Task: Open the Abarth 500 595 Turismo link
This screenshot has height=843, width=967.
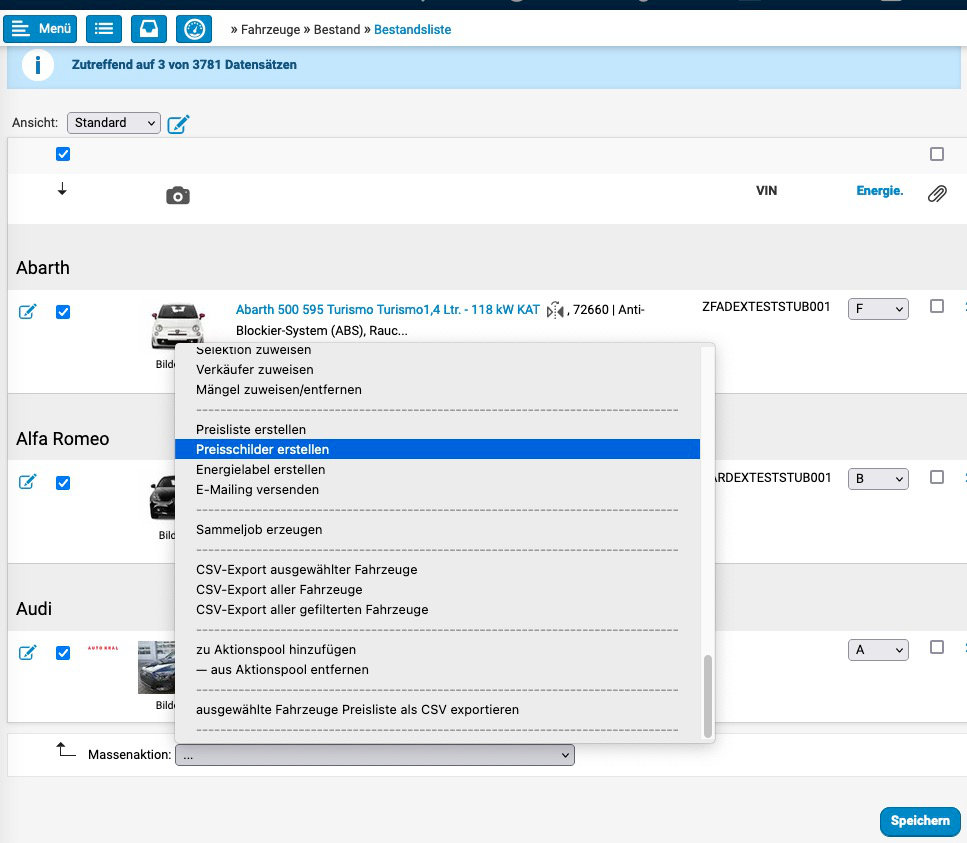Action: (x=388, y=310)
